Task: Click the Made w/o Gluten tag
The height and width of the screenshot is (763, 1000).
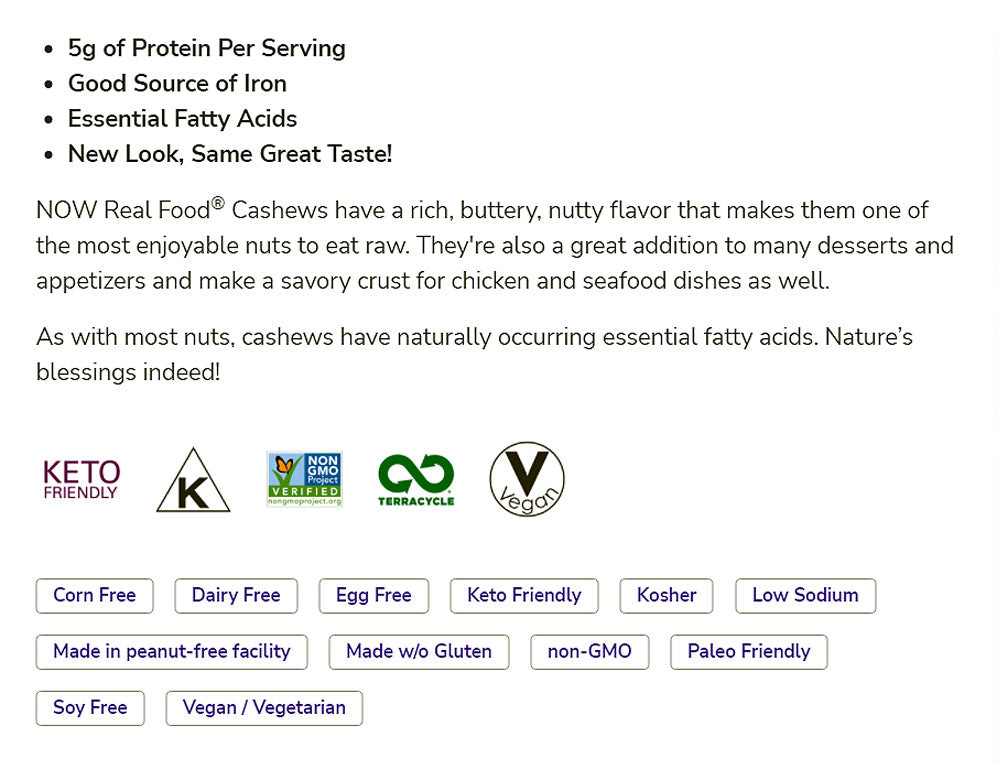Action: (419, 651)
